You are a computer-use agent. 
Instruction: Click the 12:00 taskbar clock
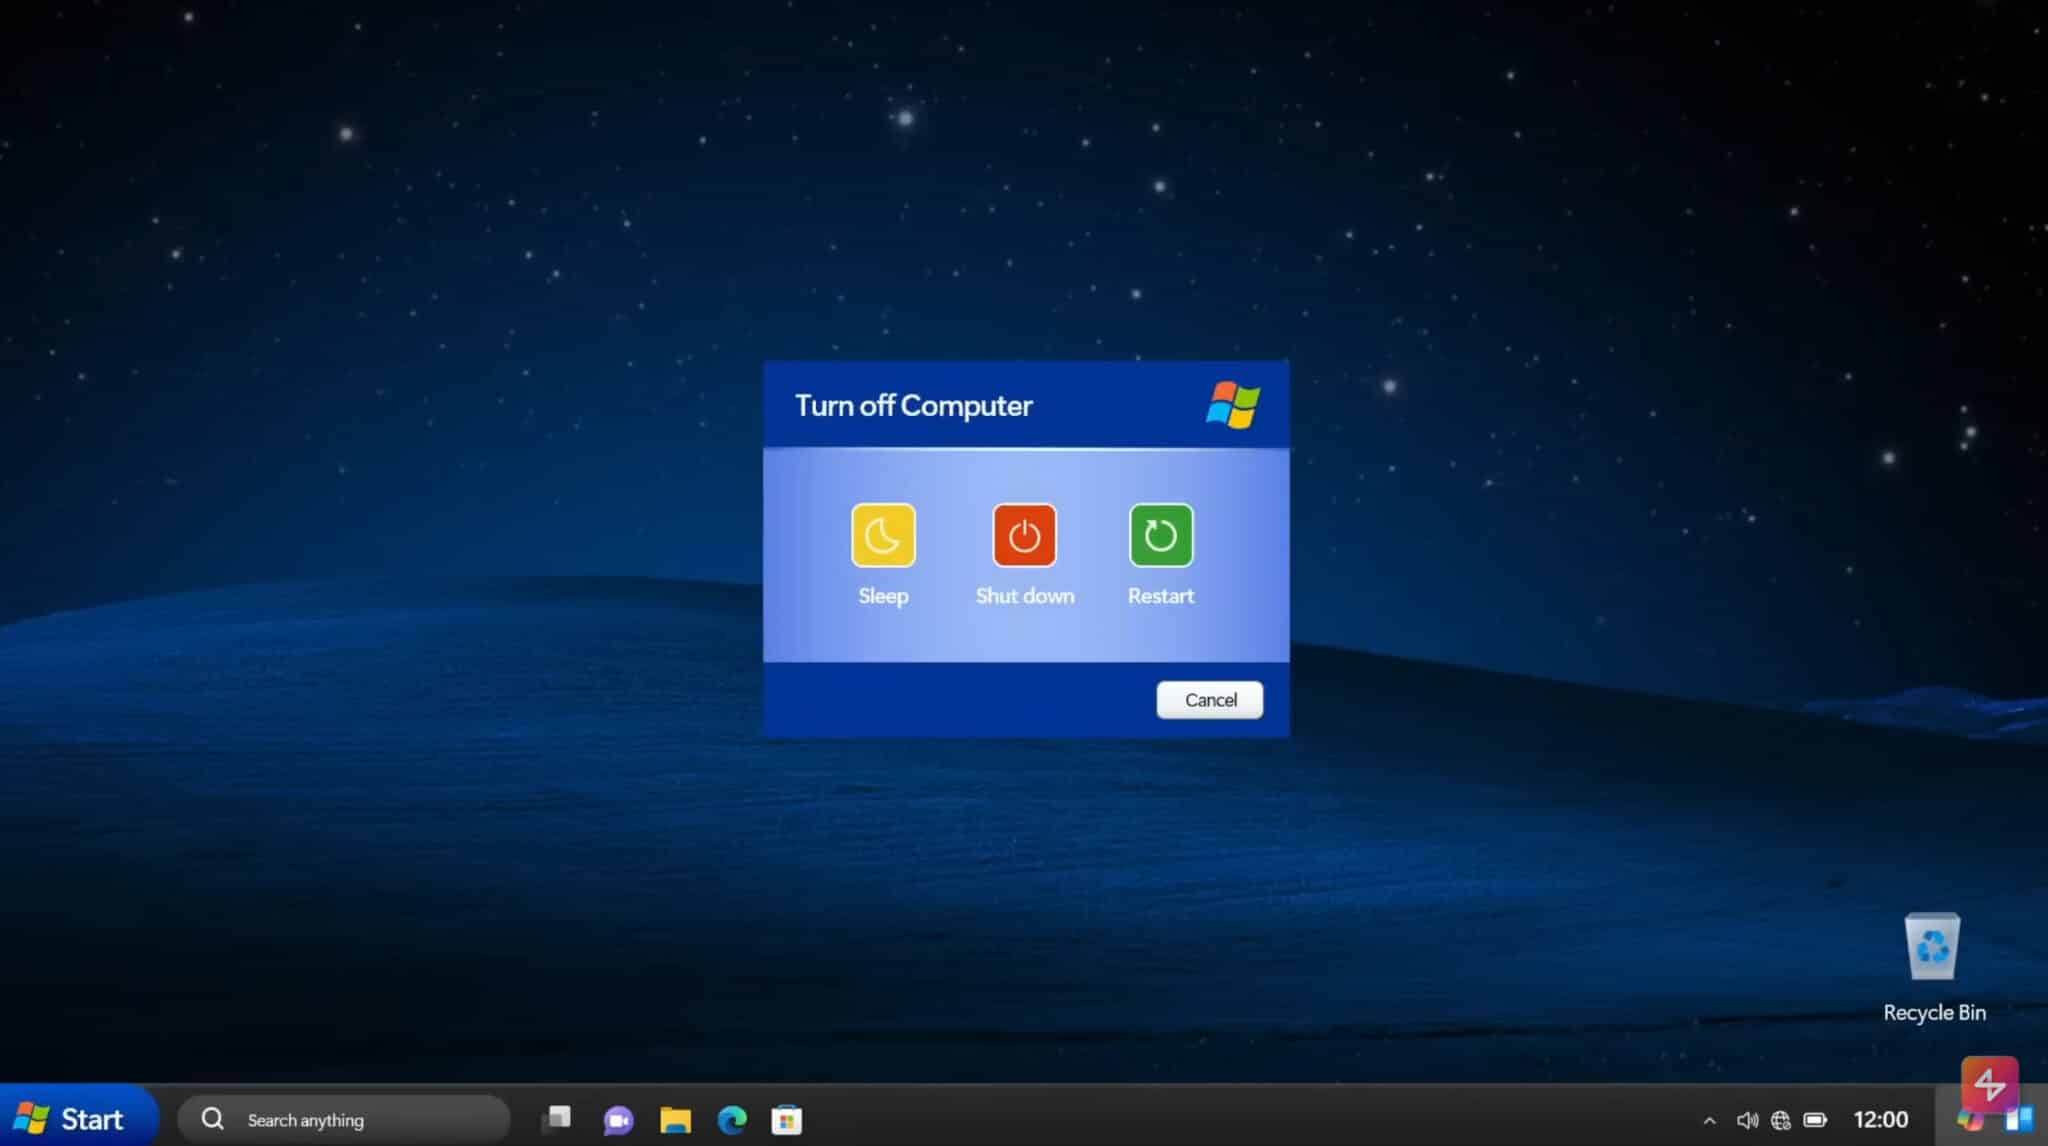[1880, 1119]
